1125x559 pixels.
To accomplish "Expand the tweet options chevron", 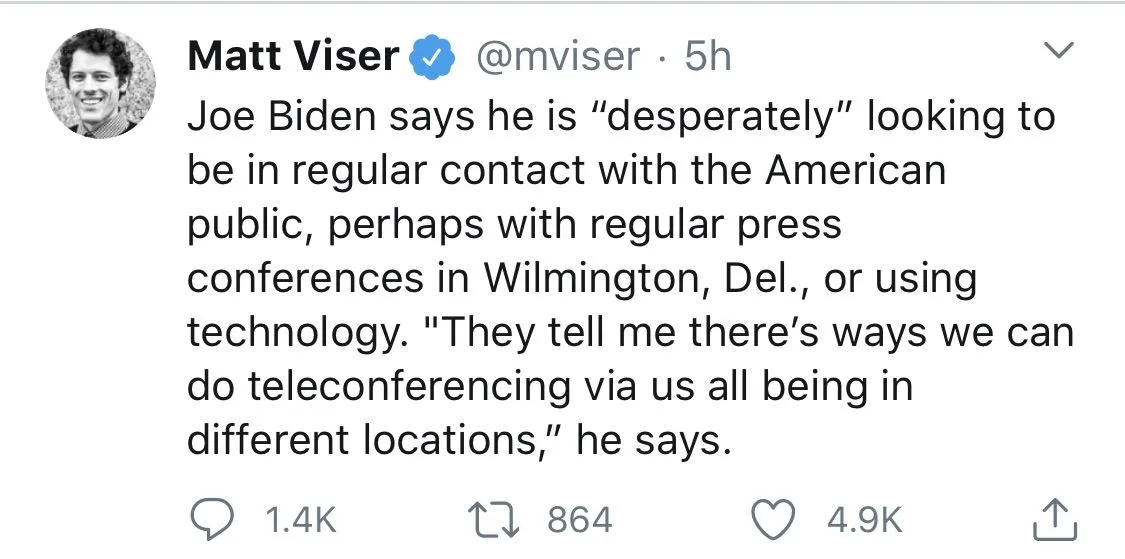I will click(x=1057, y=50).
